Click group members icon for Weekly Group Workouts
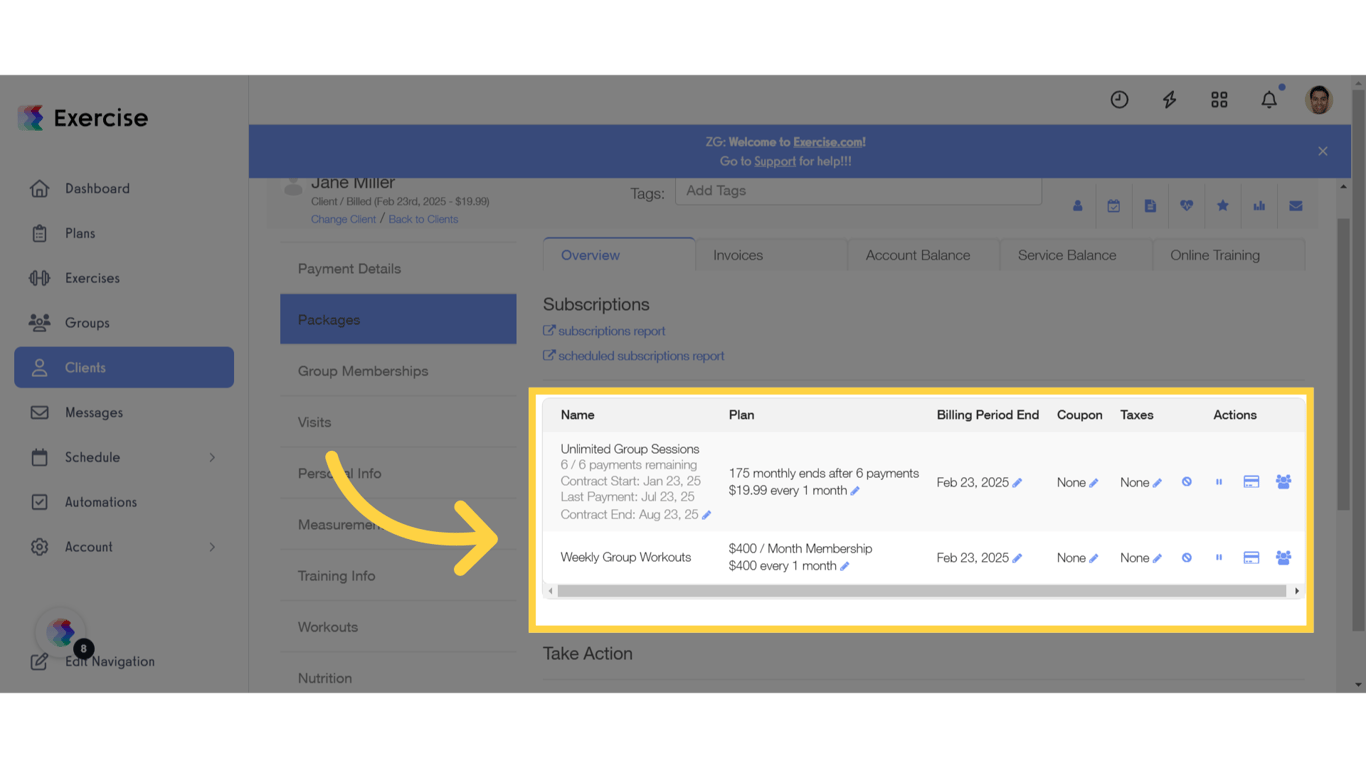 pos(1283,557)
